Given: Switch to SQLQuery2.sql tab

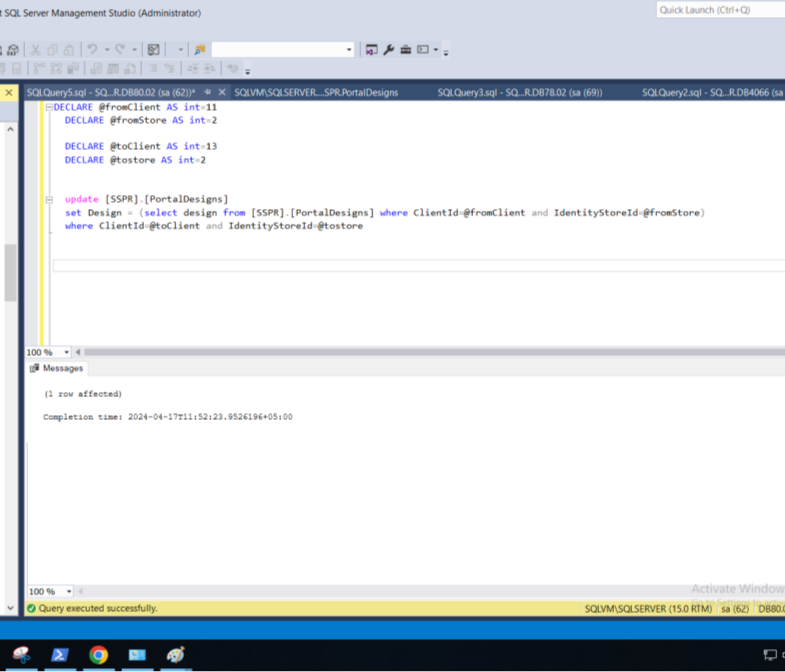Looking at the screenshot, I should click(713, 92).
